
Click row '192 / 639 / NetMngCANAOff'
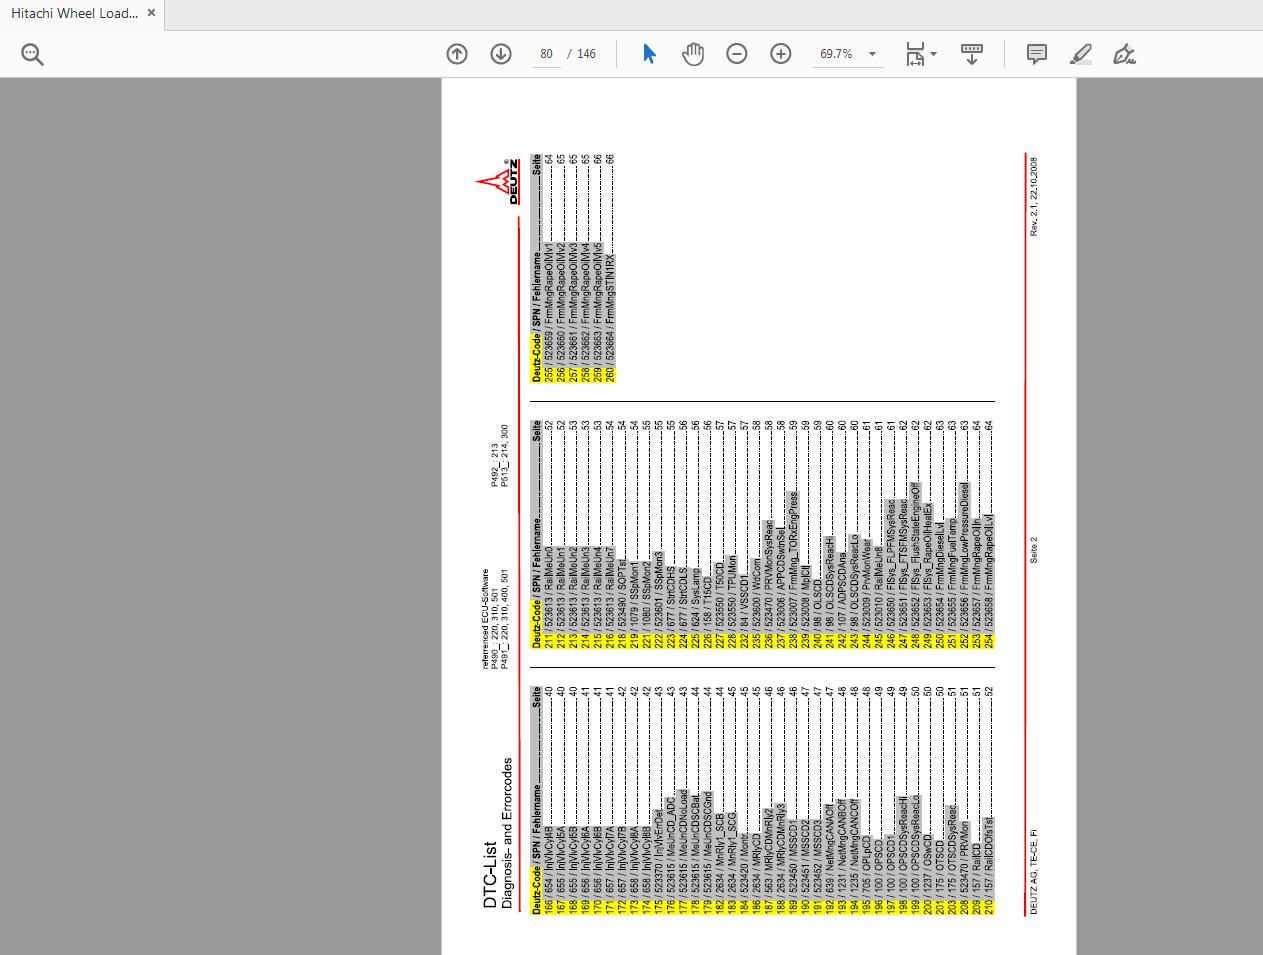(828, 800)
